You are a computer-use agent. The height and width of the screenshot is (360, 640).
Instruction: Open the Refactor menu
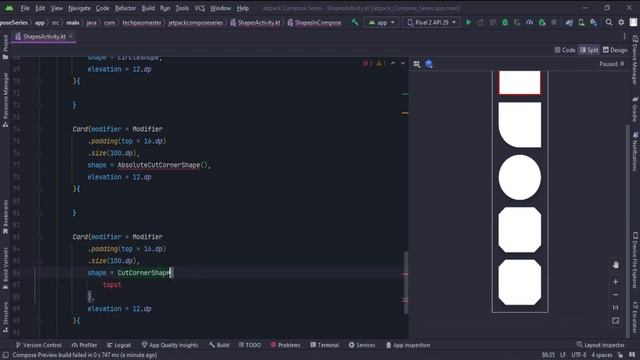pos(125,8)
